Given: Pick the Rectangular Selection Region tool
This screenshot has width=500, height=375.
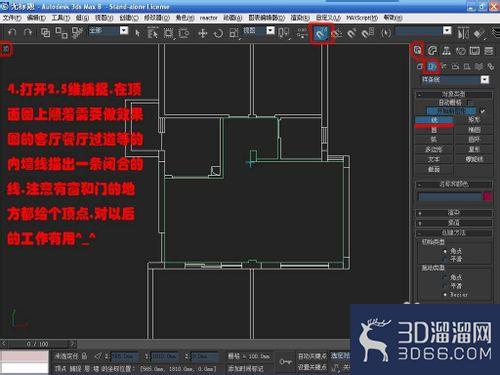Looking at the screenshot, I should point(169,33).
